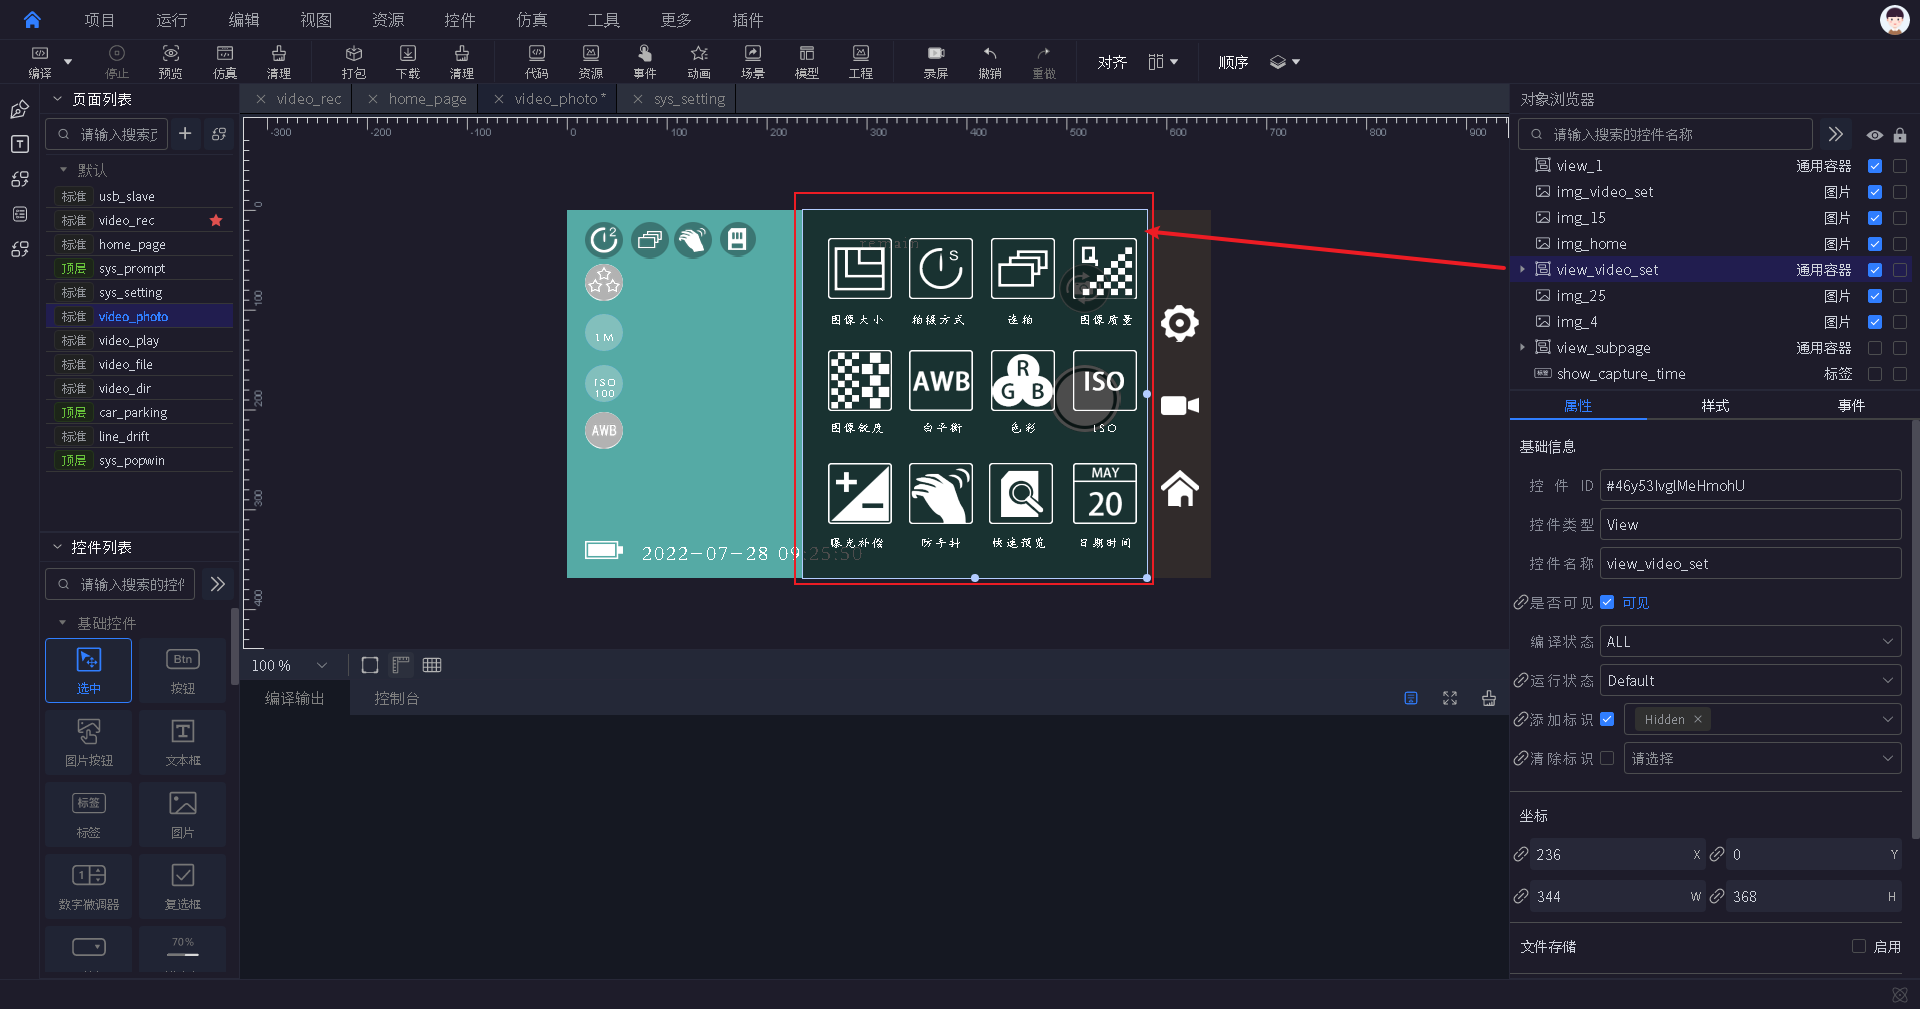Enable the 文件存储 启用 checkbox

(x=1859, y=946)
